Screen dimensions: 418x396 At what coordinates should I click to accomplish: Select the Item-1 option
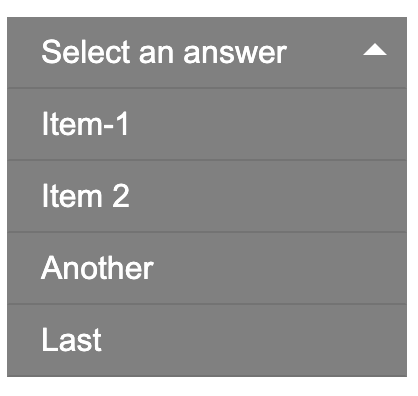[x=207, y=124]
